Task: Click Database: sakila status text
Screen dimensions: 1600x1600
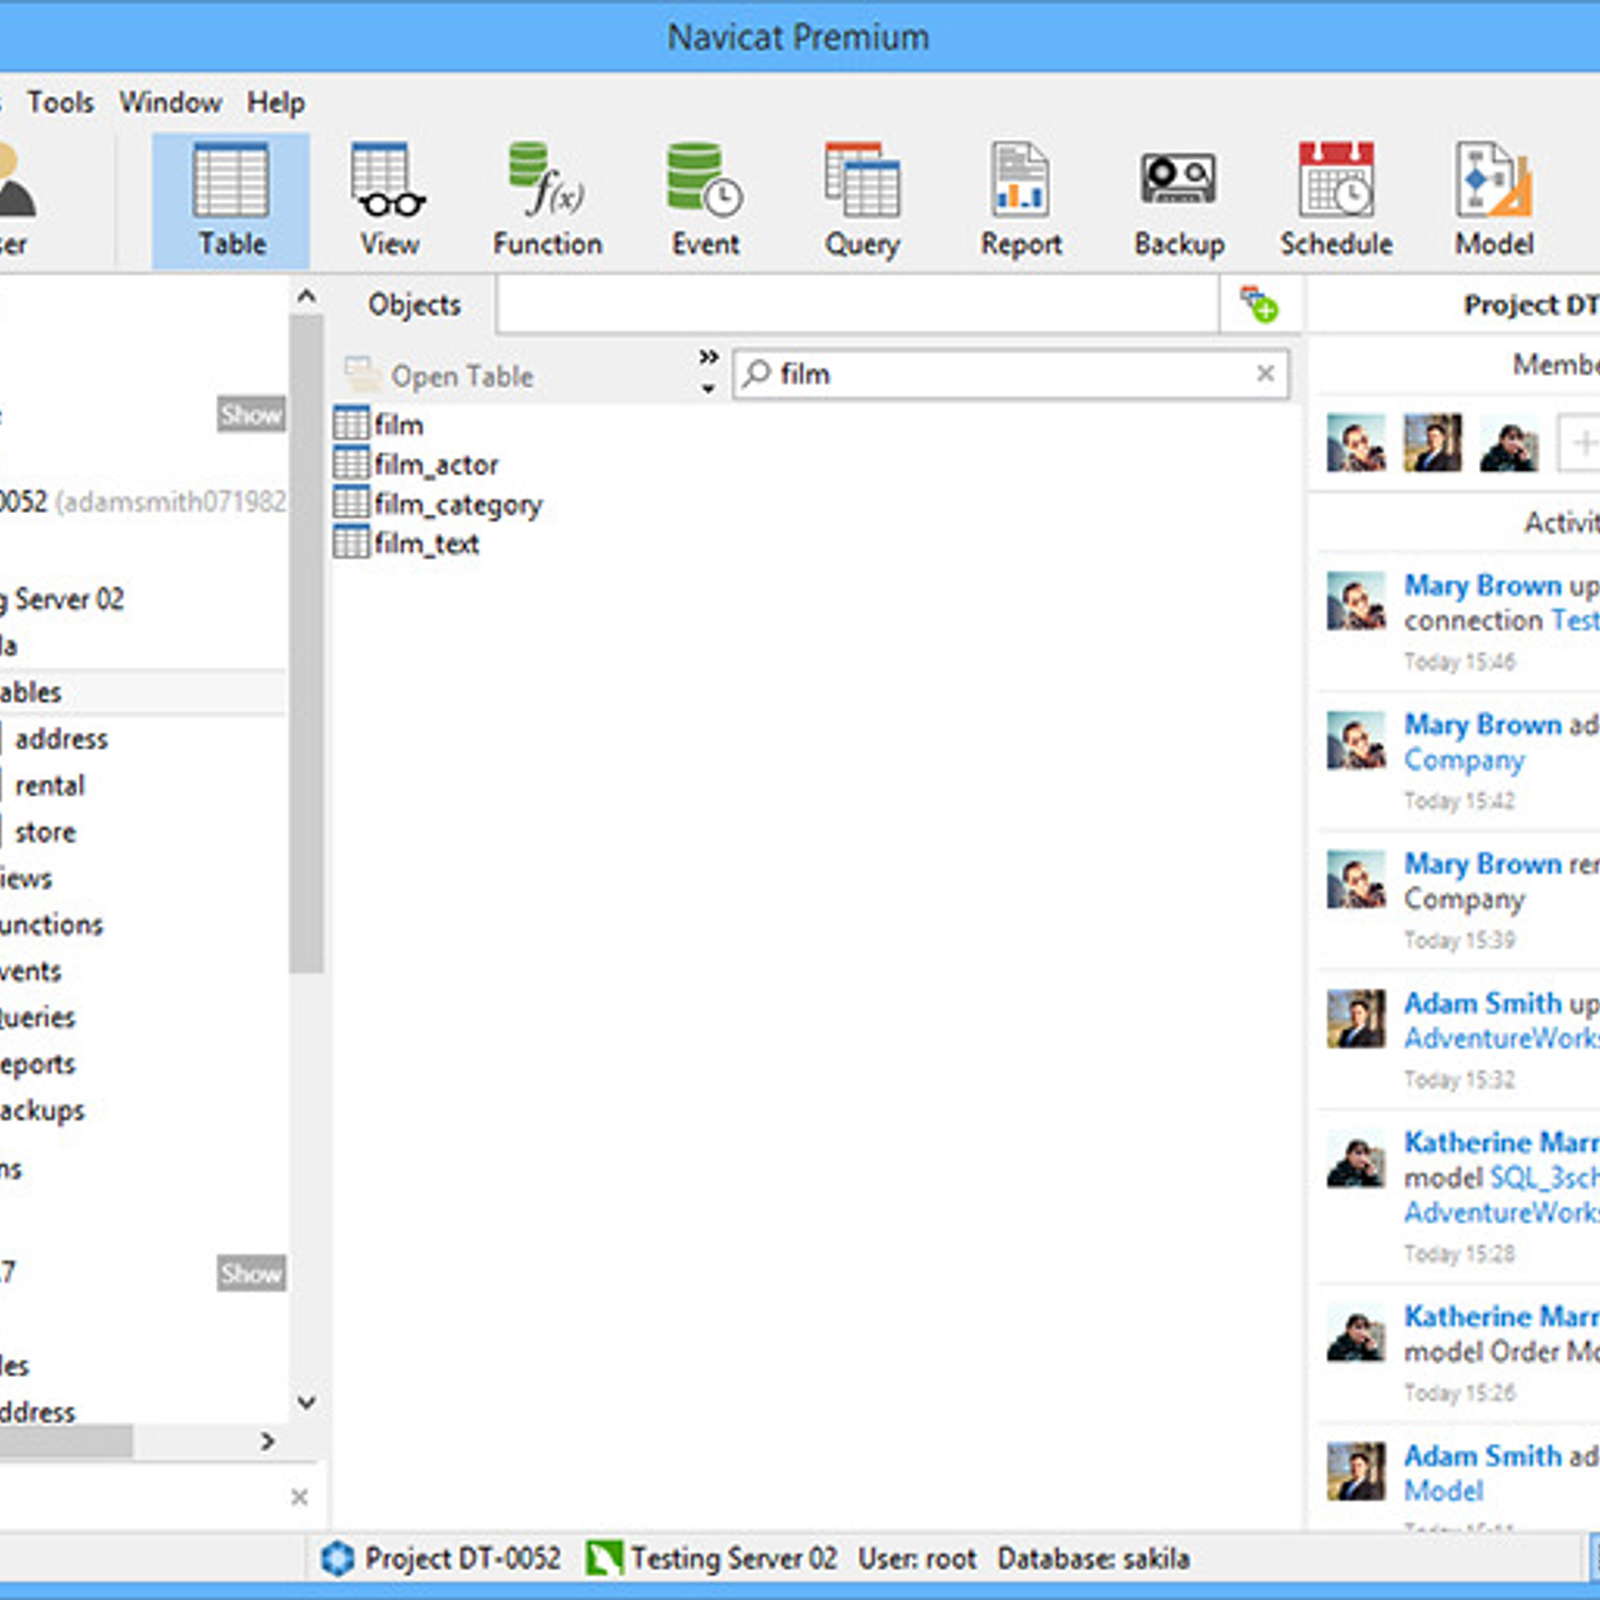Action: 1093,1558
